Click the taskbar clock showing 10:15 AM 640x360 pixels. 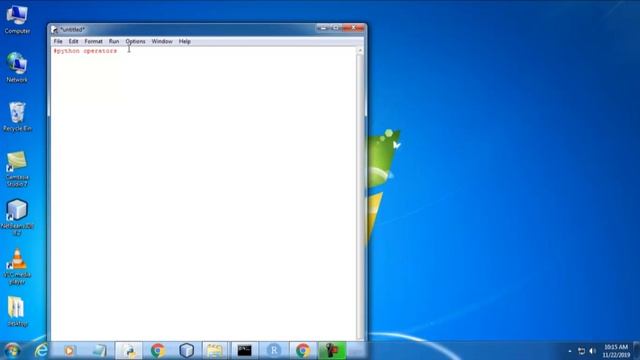pyautogui.click(x=616, y=351)
